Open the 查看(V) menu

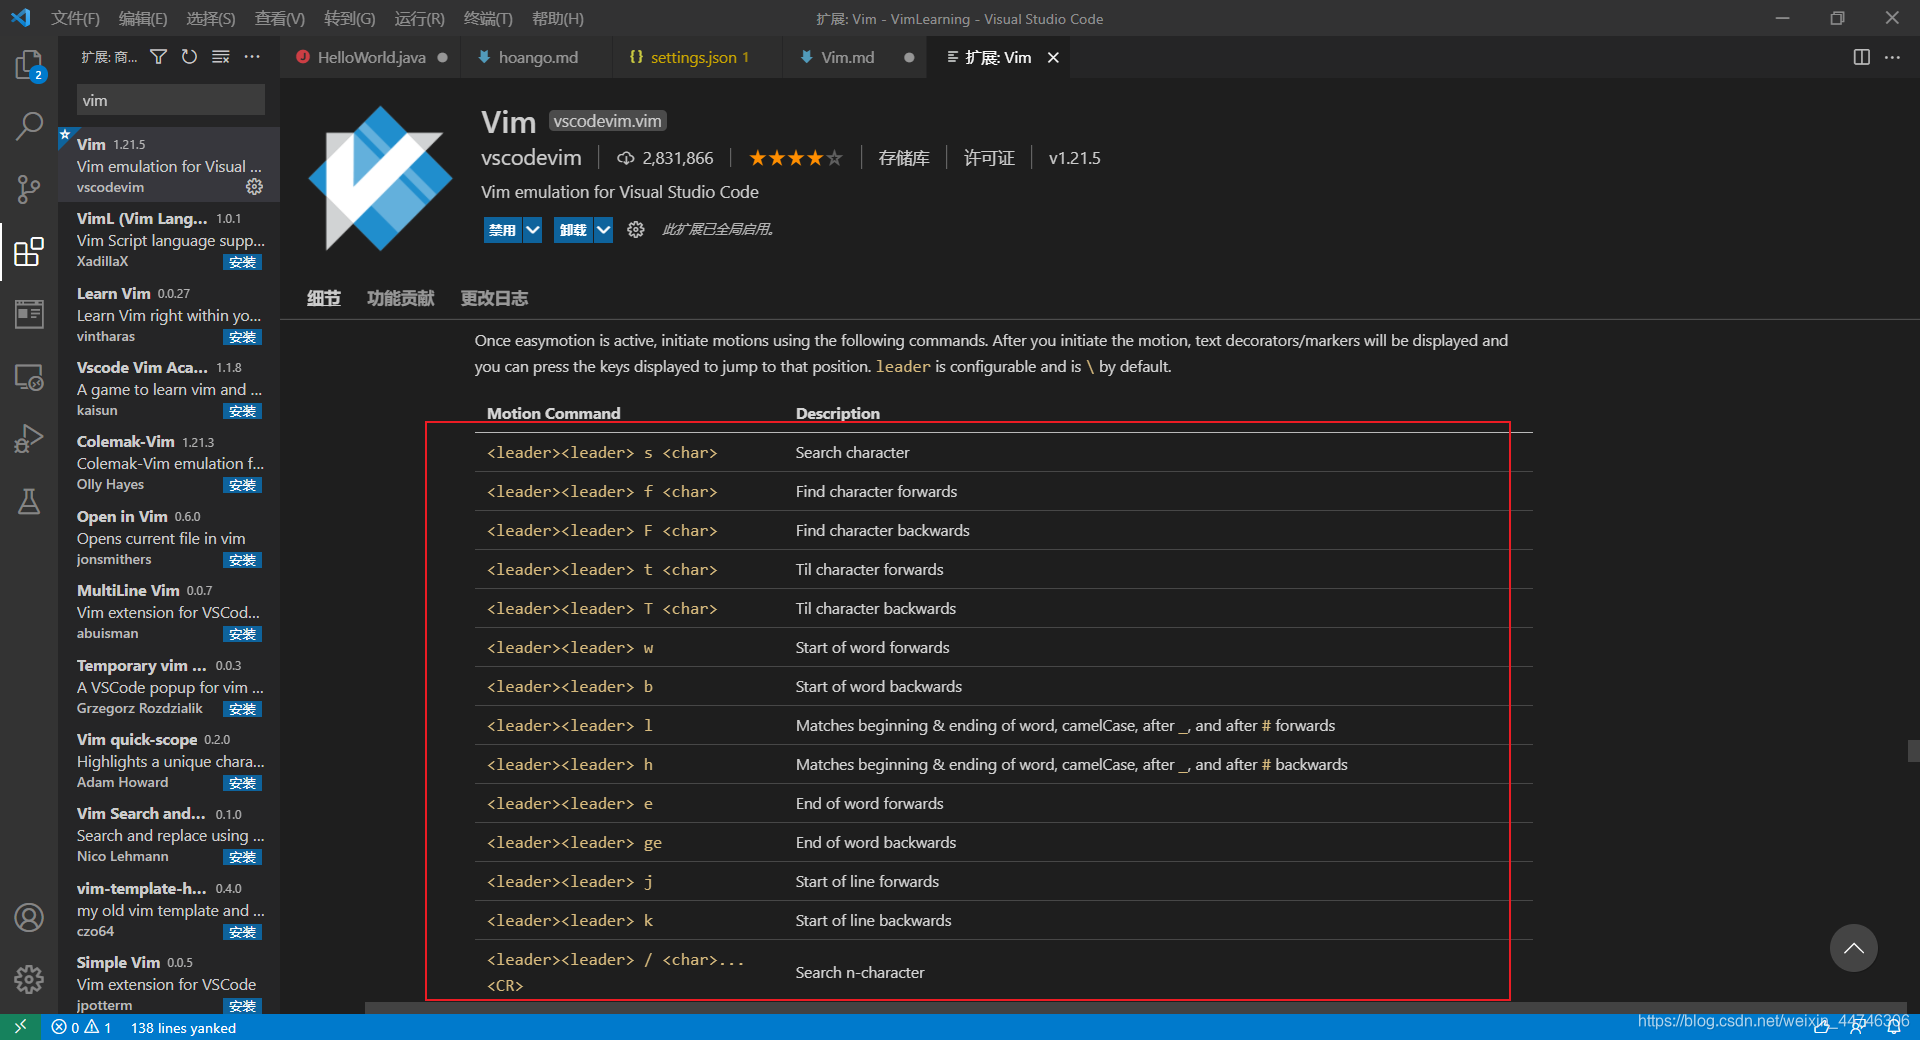click(x=280, y=18)
